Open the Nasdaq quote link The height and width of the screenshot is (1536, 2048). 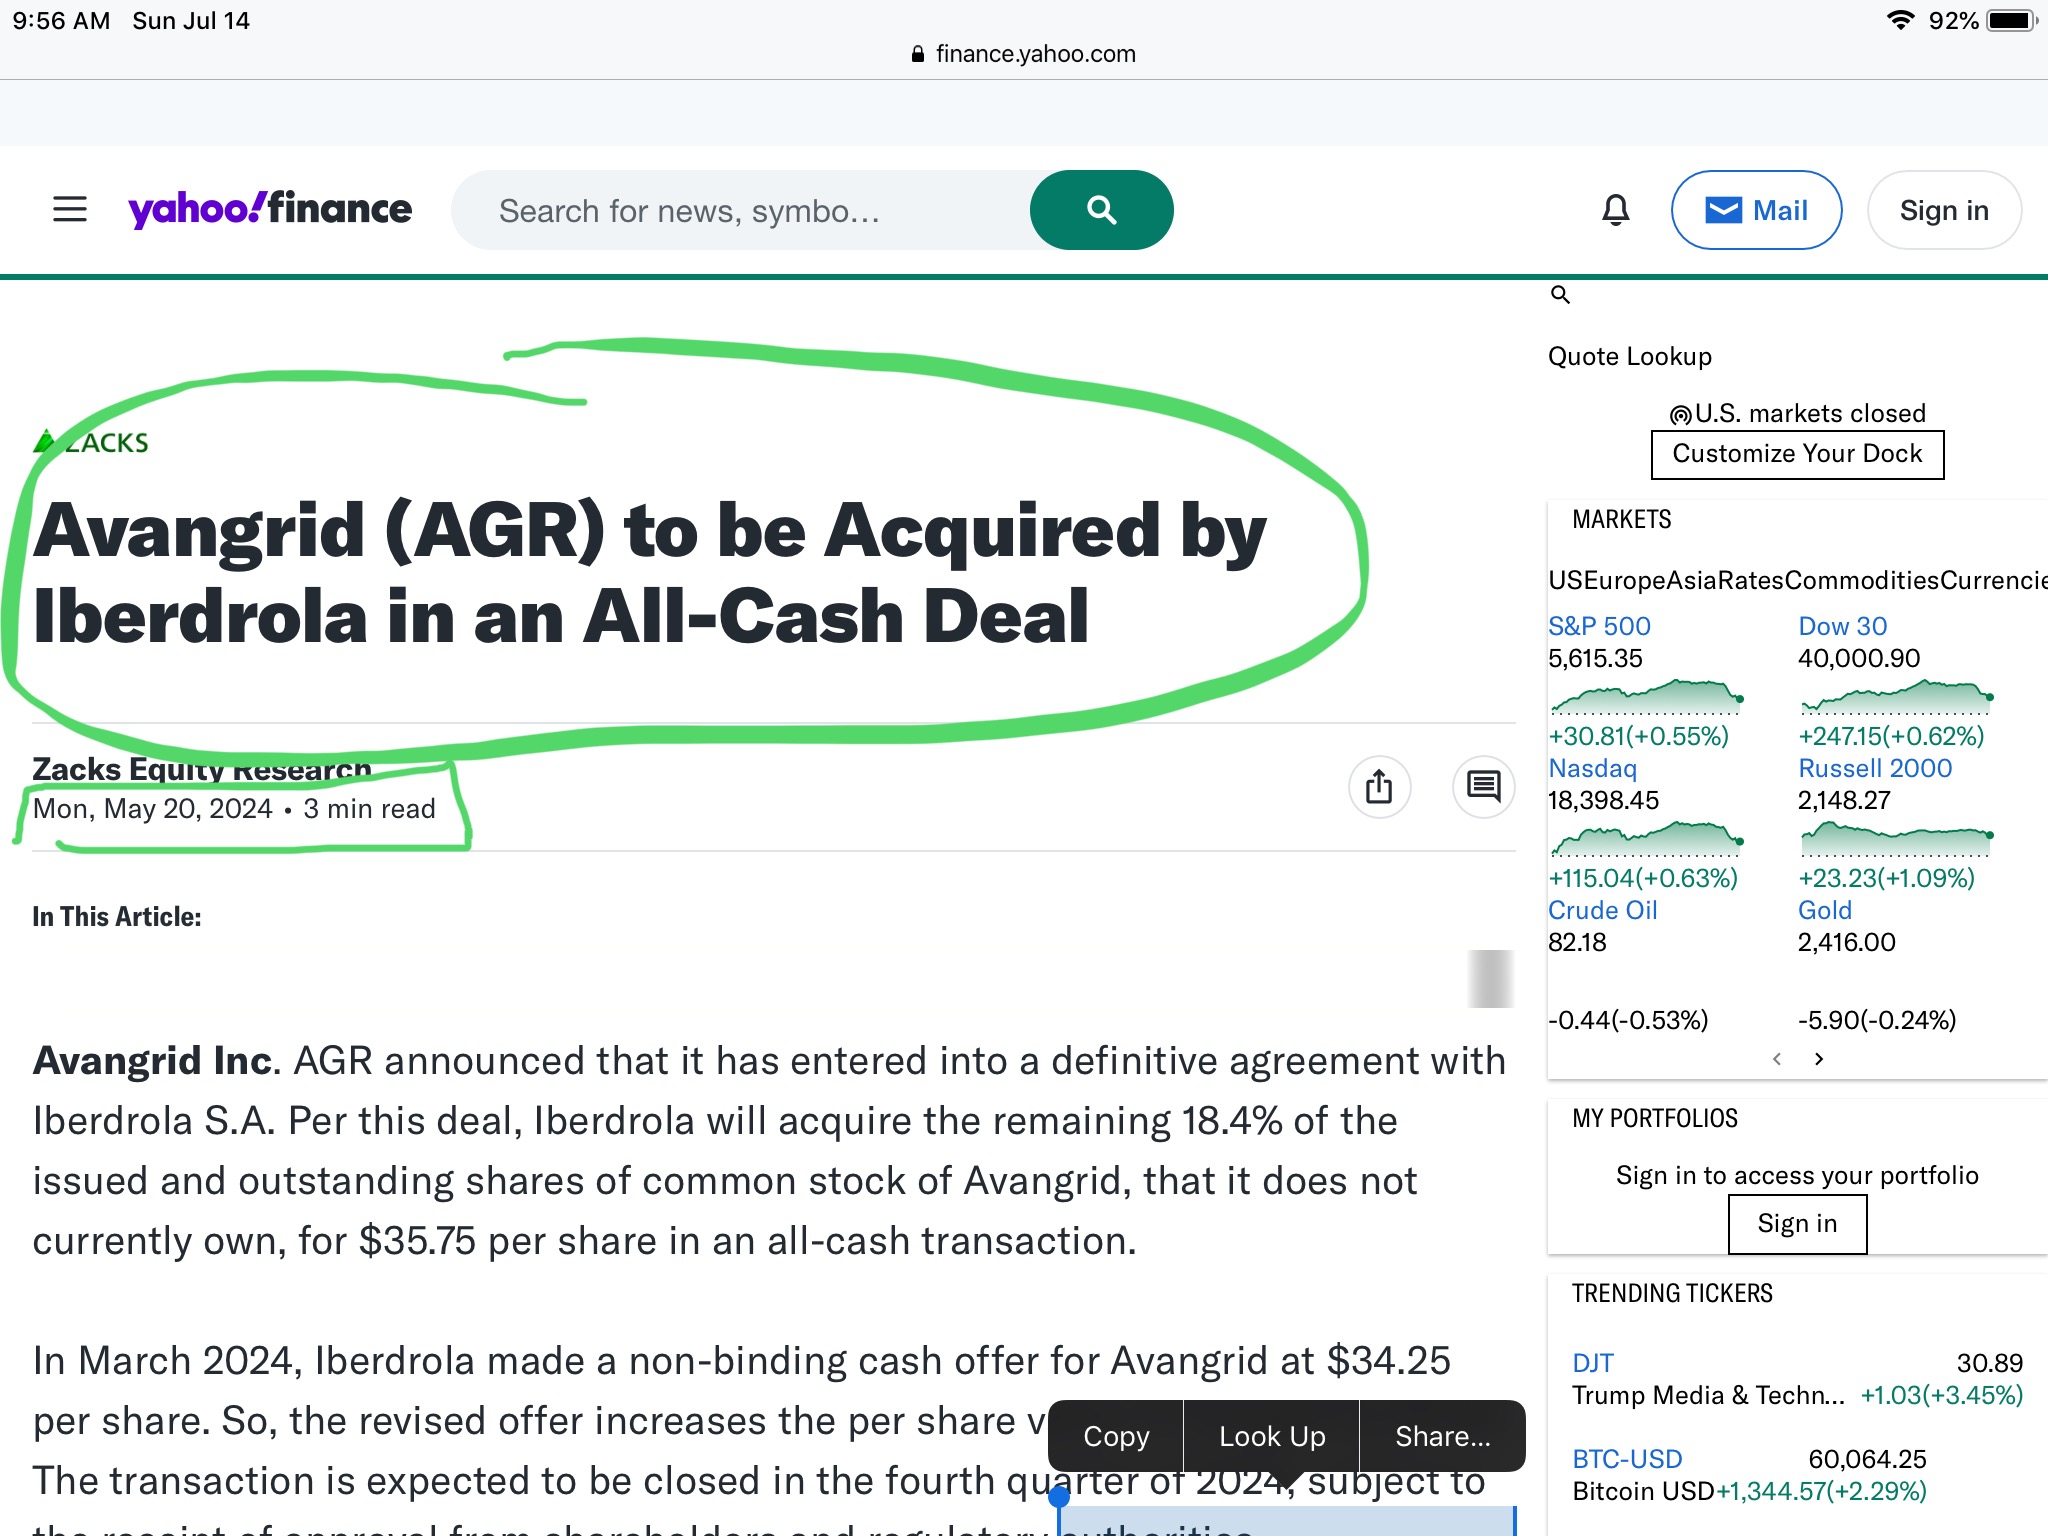(x=1592, y=768)
